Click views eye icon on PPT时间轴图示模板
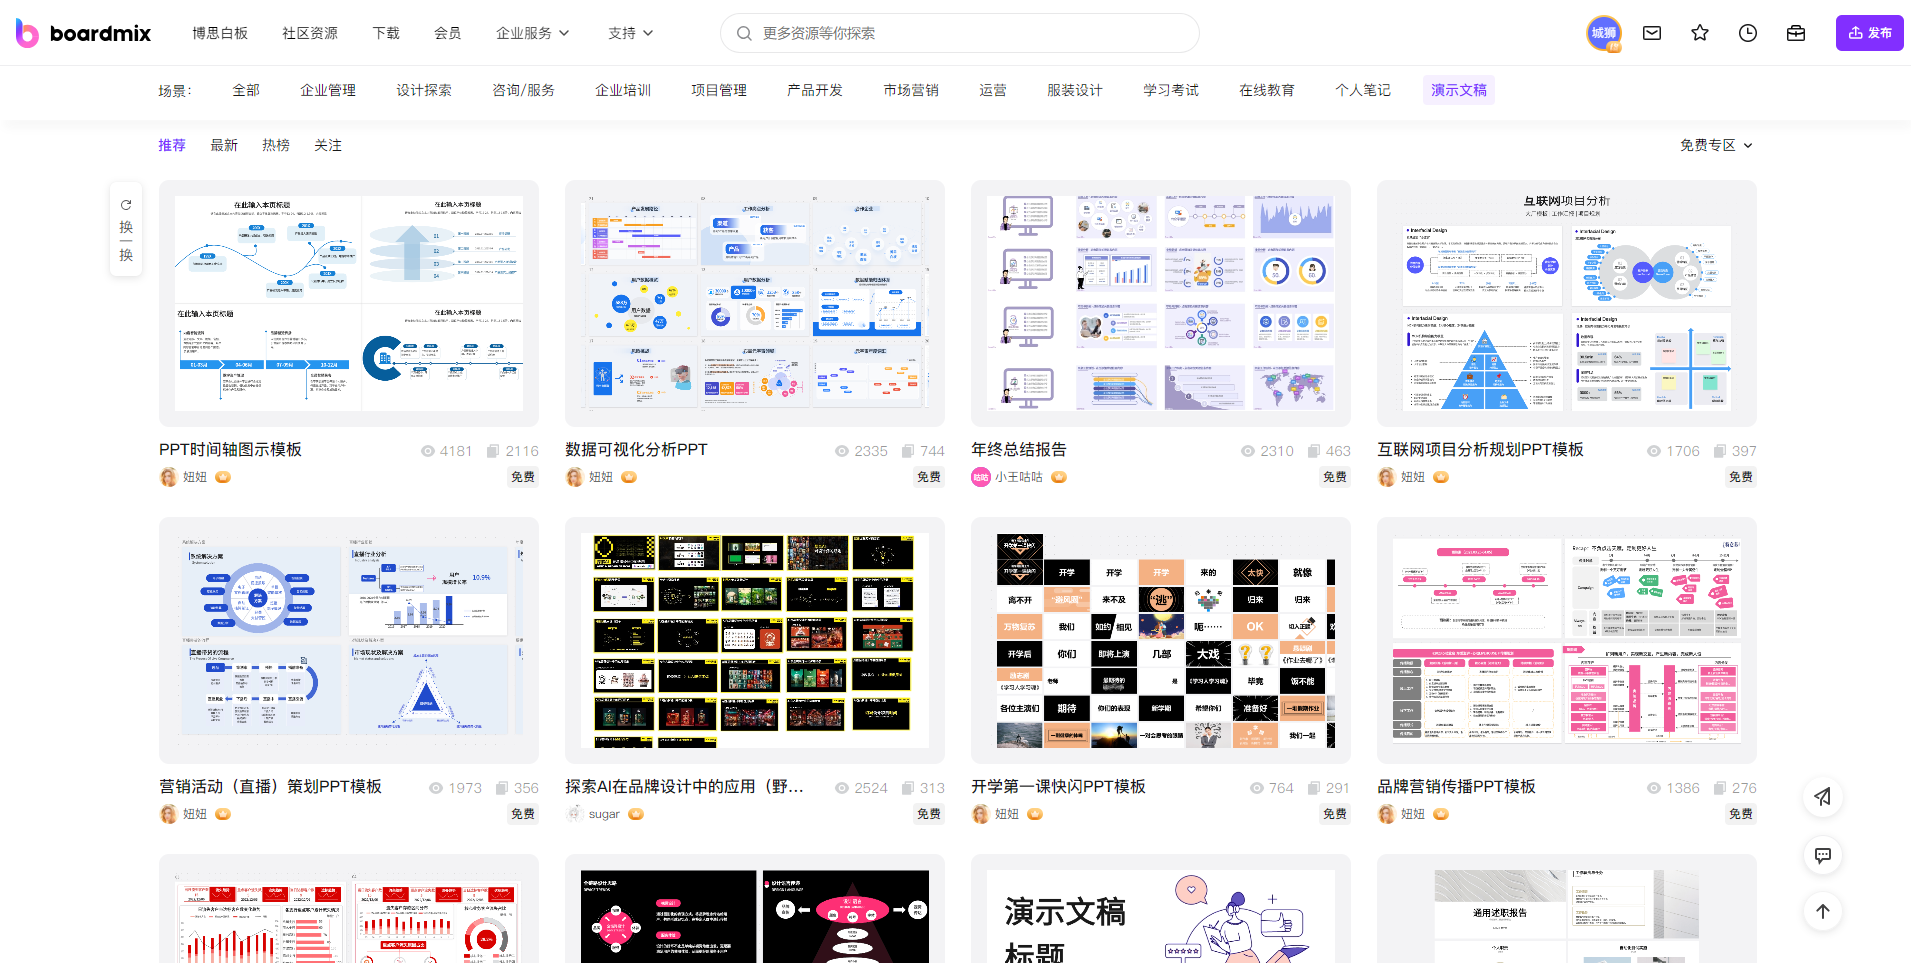 pos(428,451)
